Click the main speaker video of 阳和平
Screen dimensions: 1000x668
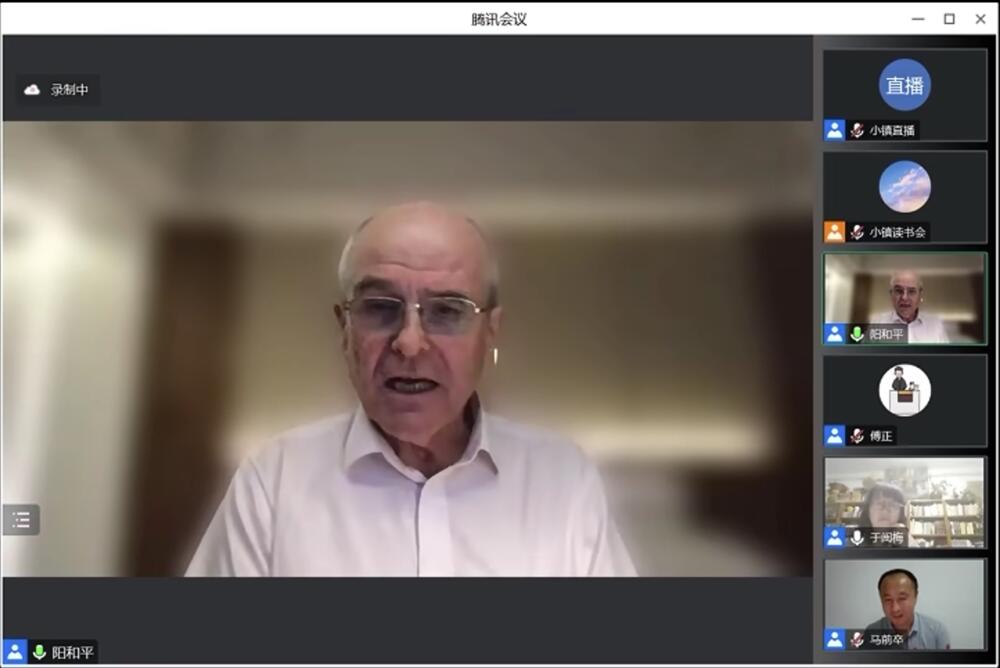408,349
